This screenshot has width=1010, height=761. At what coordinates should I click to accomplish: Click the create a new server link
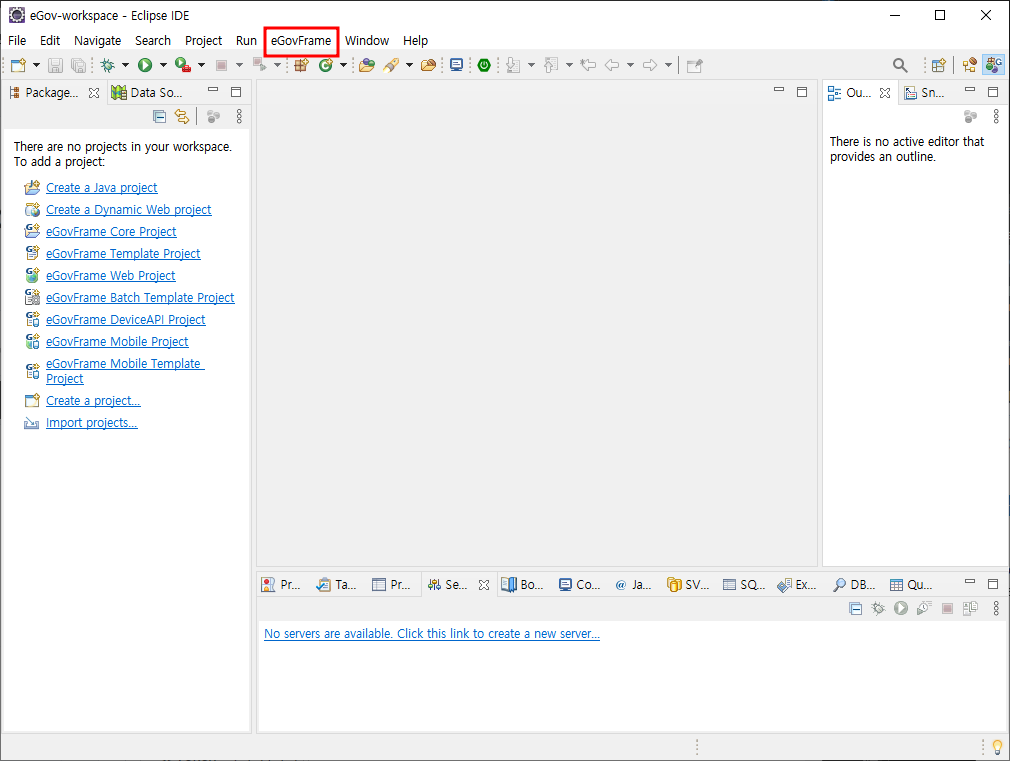[432, 633]
